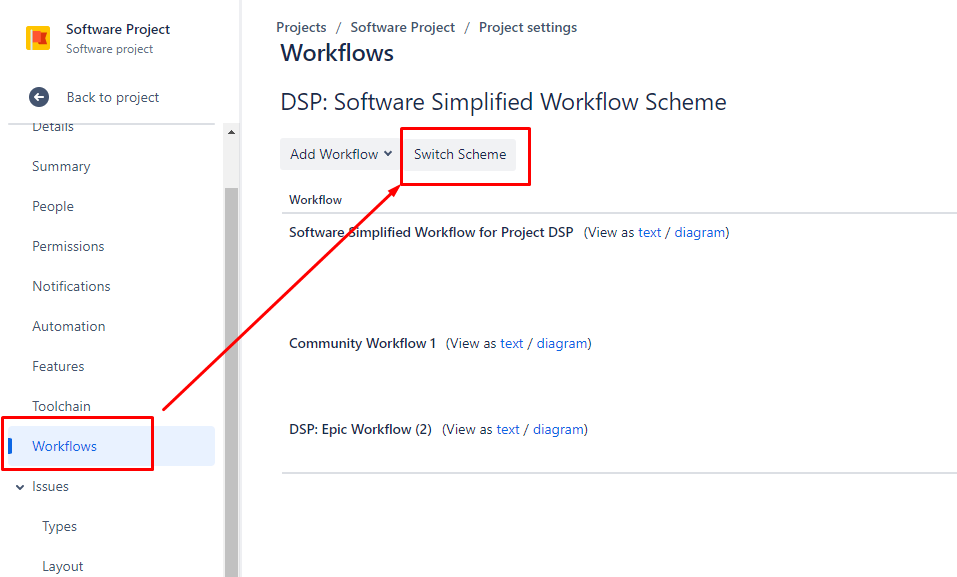Click the Software Project logo icon
The image size is (957, 577).
click(38, 37)
